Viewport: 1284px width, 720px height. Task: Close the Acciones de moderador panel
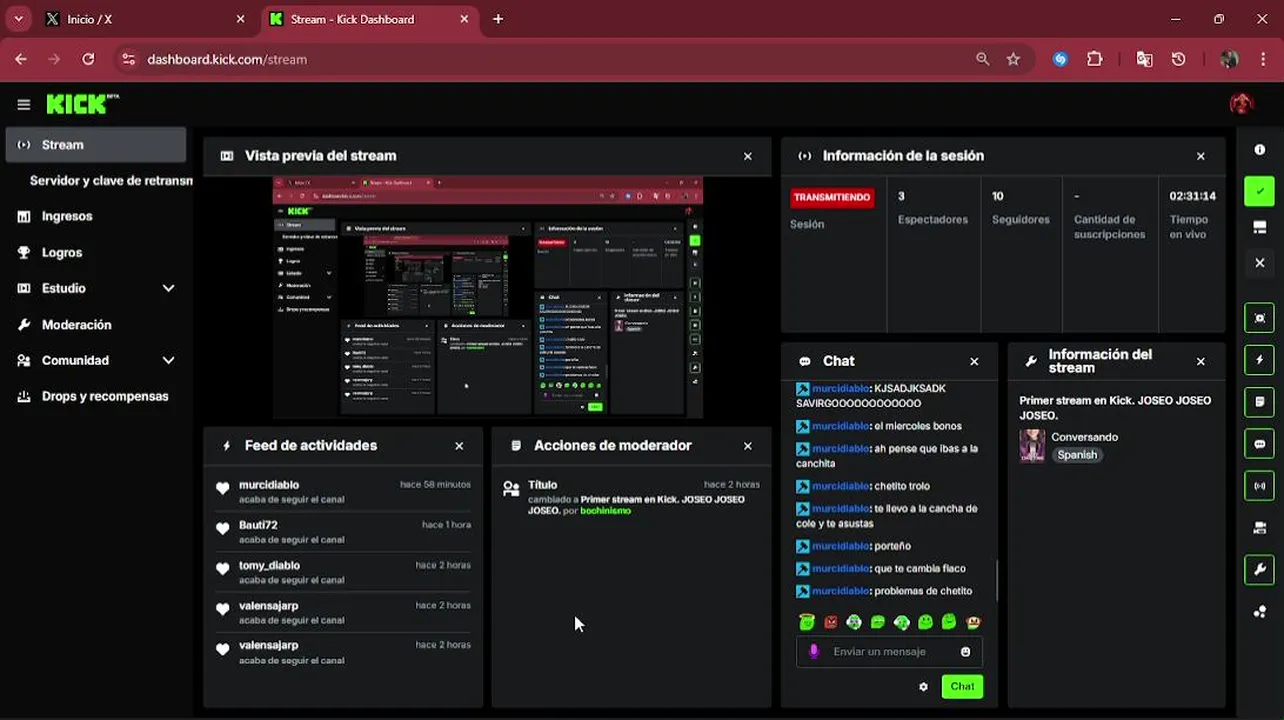point(748,446)
